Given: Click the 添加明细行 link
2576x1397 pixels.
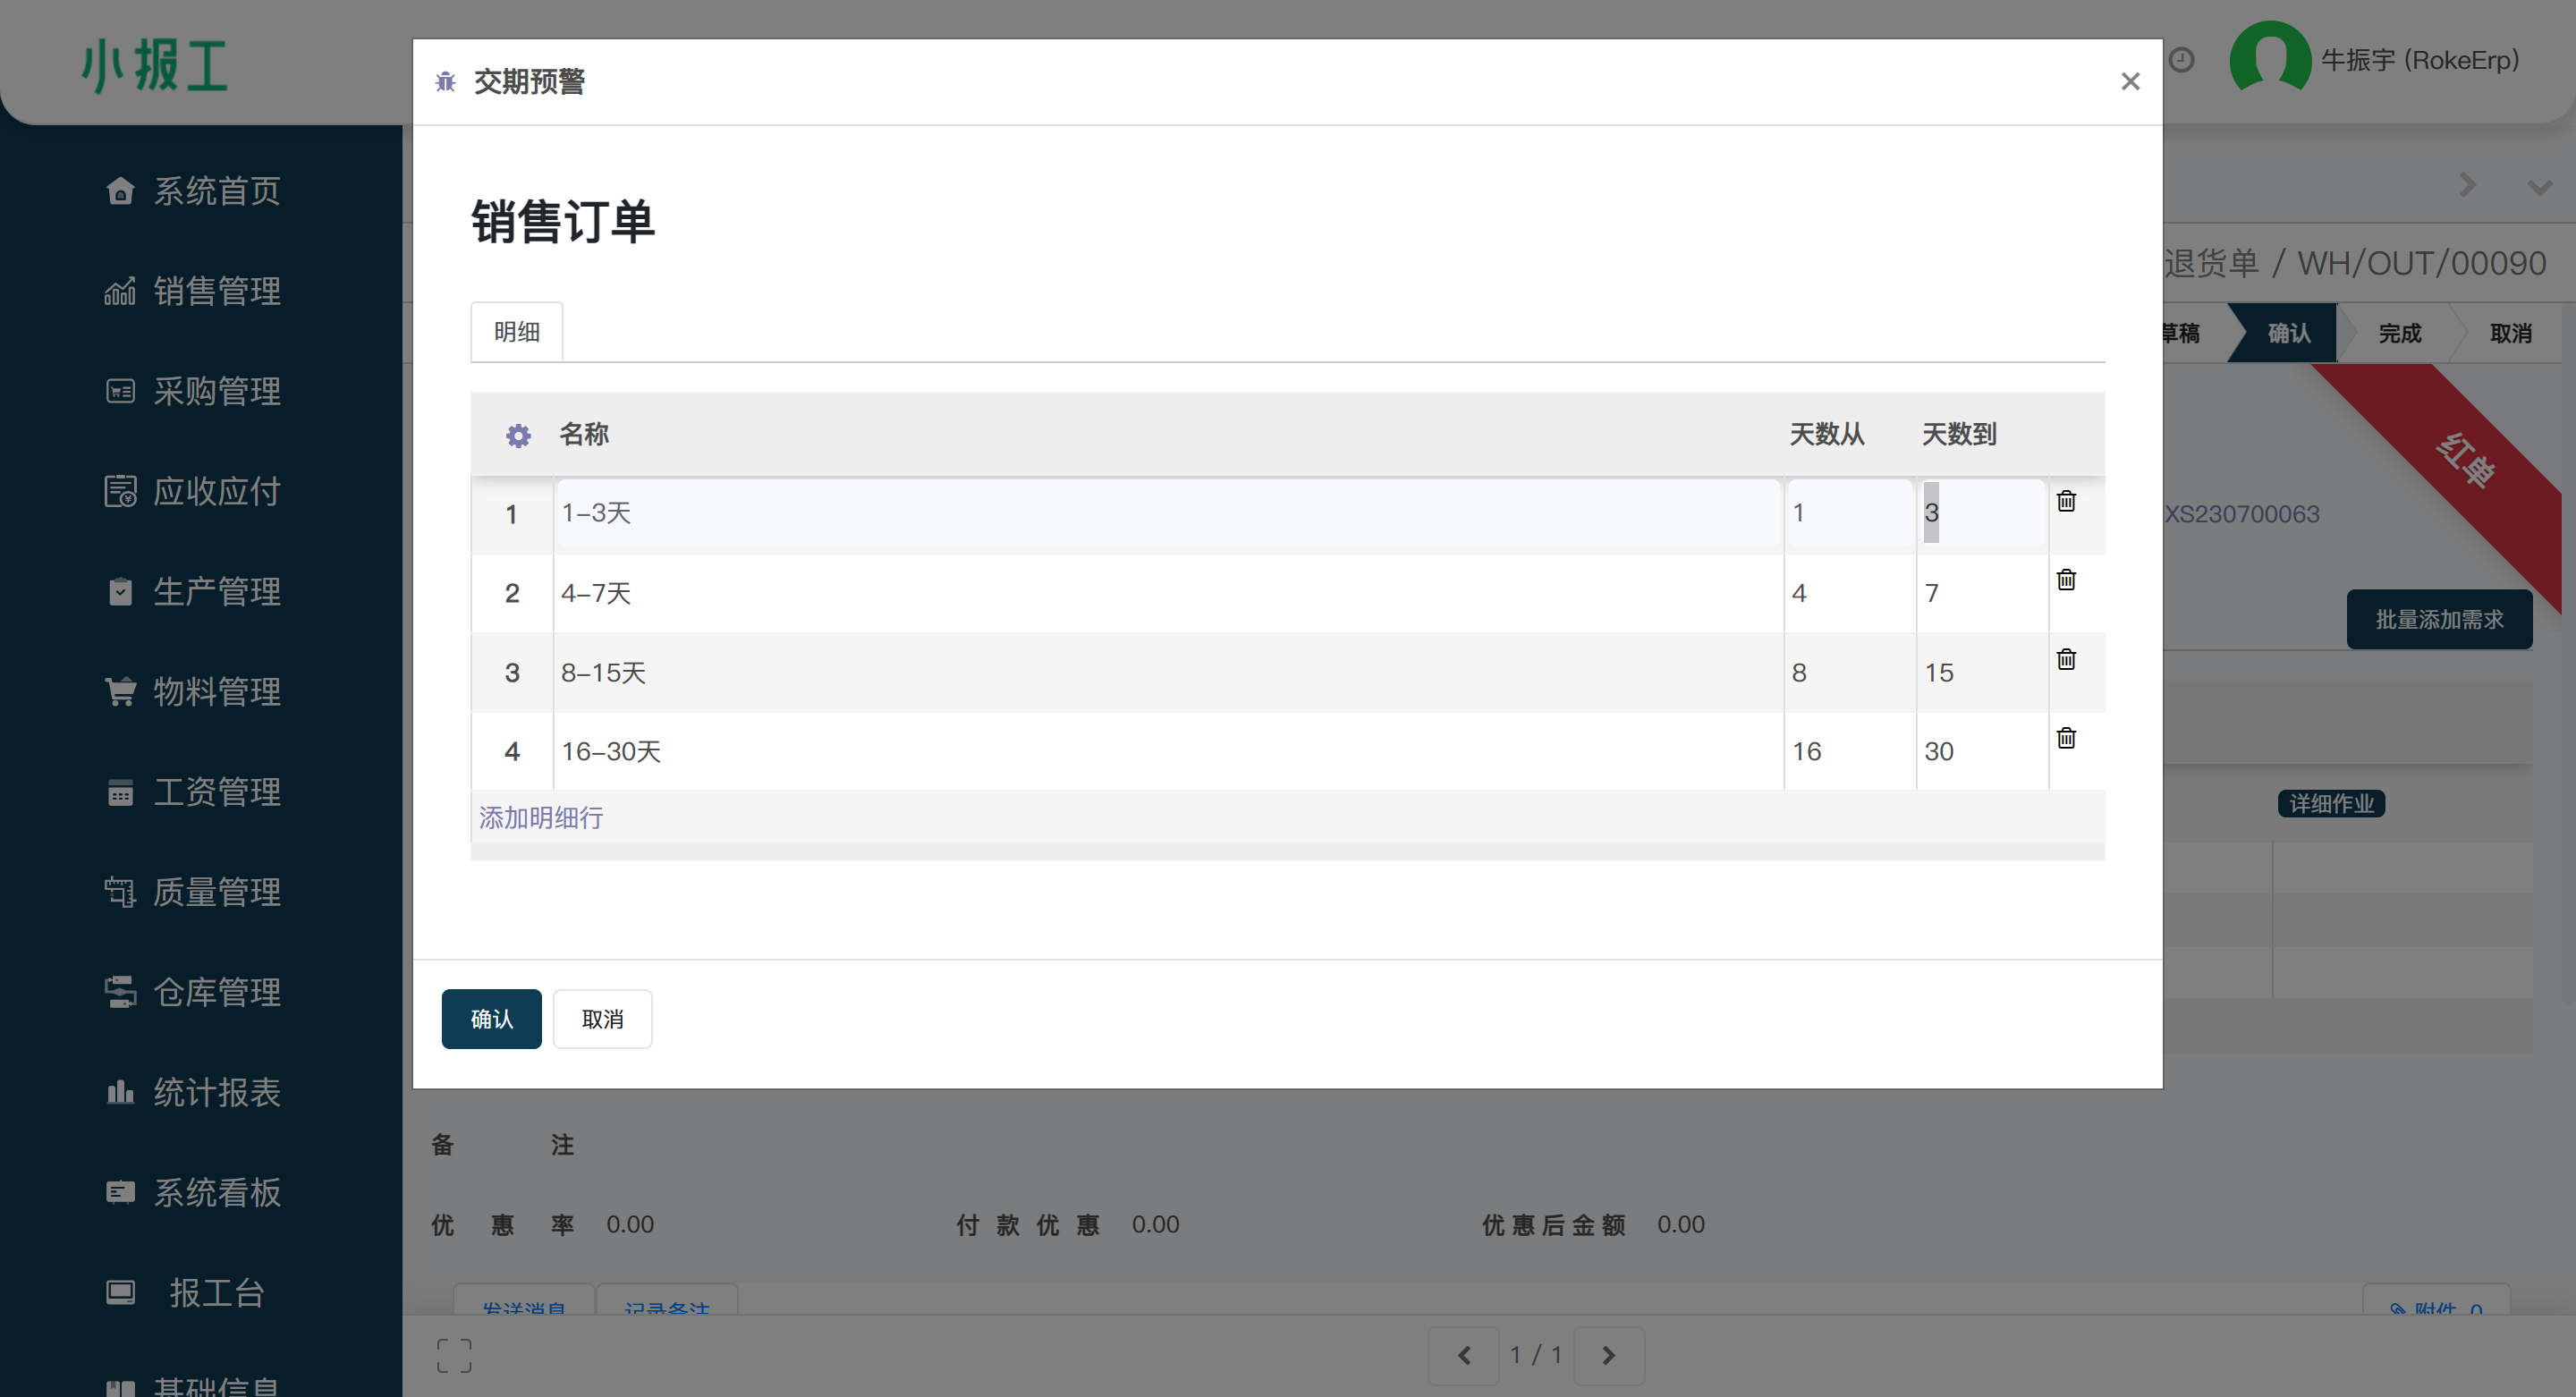Looking at the screenshot, I should [x=541, y=818].
